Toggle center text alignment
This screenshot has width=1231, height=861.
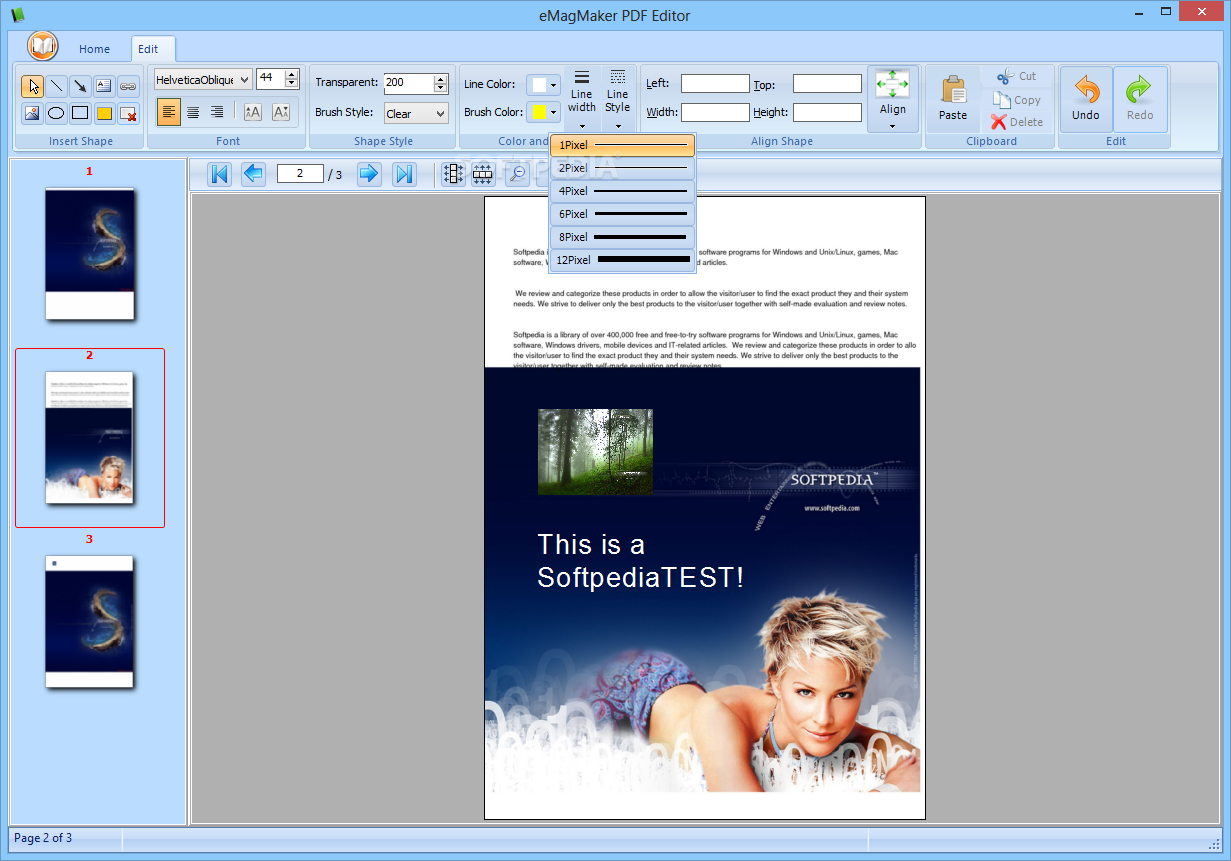pos(193,112)
